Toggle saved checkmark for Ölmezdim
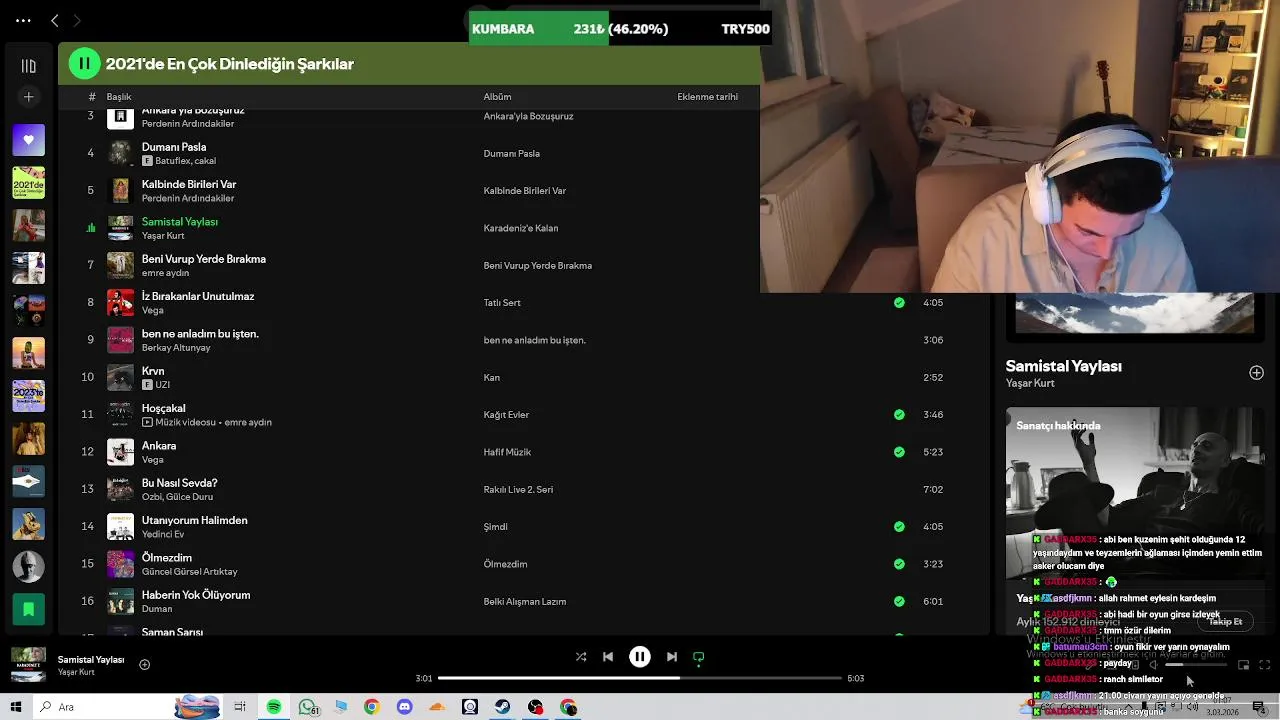The width and height of the screenshot is (1280, 720). (x=899, y=564)
